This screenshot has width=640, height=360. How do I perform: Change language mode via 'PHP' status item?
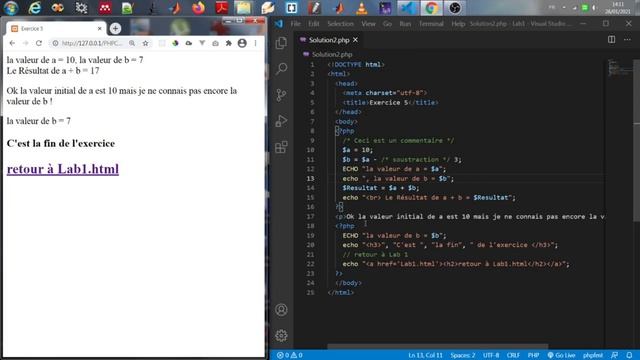[533, 355]
